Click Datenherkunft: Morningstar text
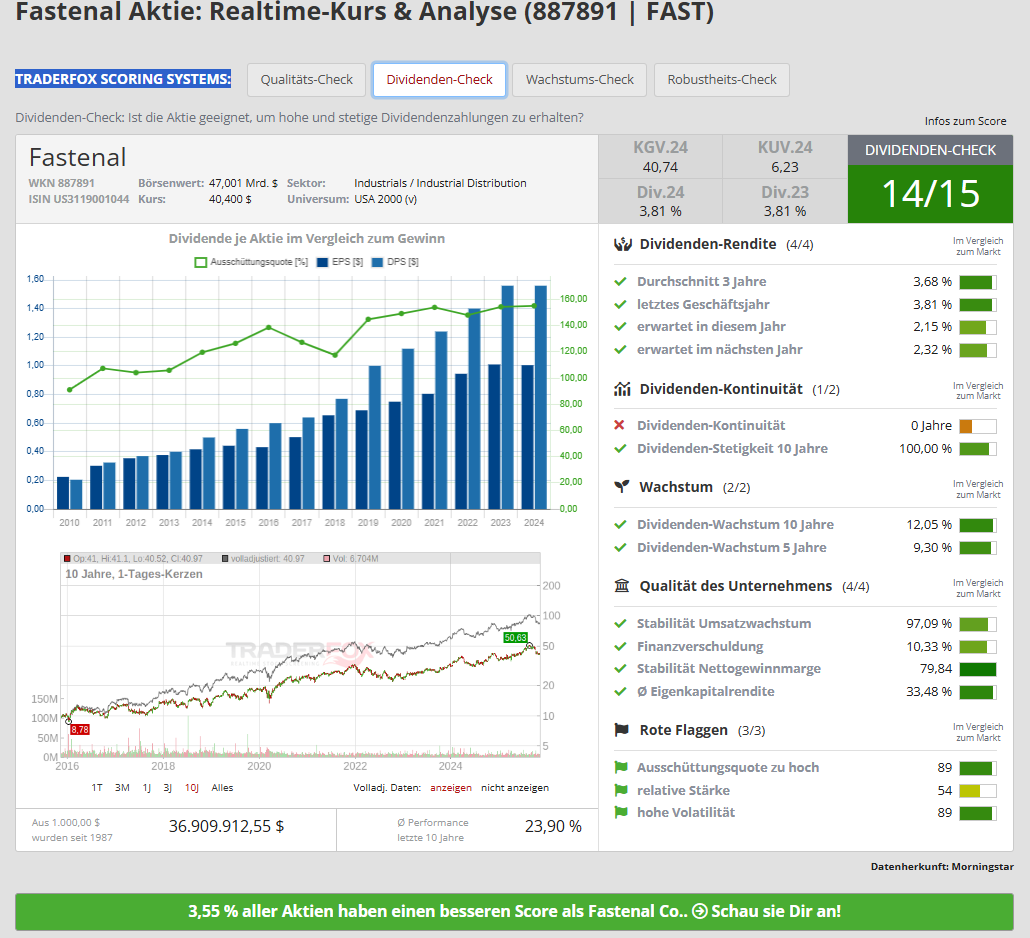This screenshot has width=1030, height=938. pyautogui.click(x=942, y=866)
